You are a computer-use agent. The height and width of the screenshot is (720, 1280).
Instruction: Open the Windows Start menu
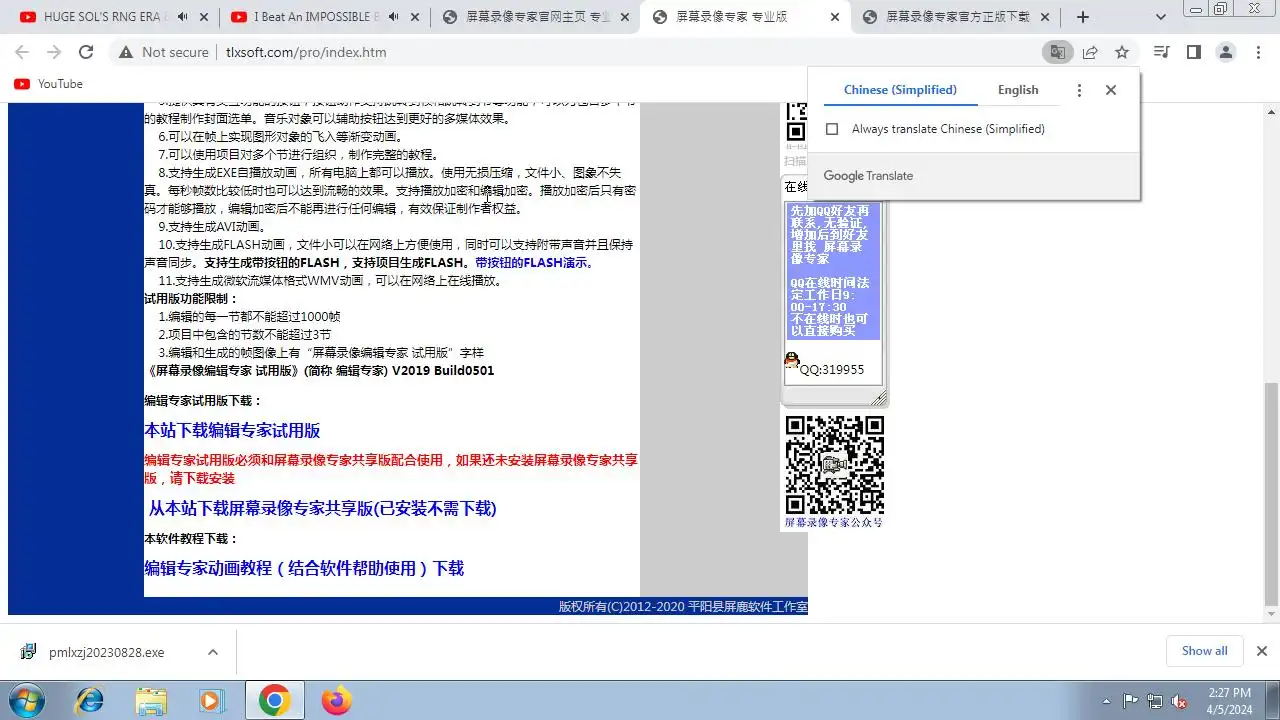(x=27, y=701)
